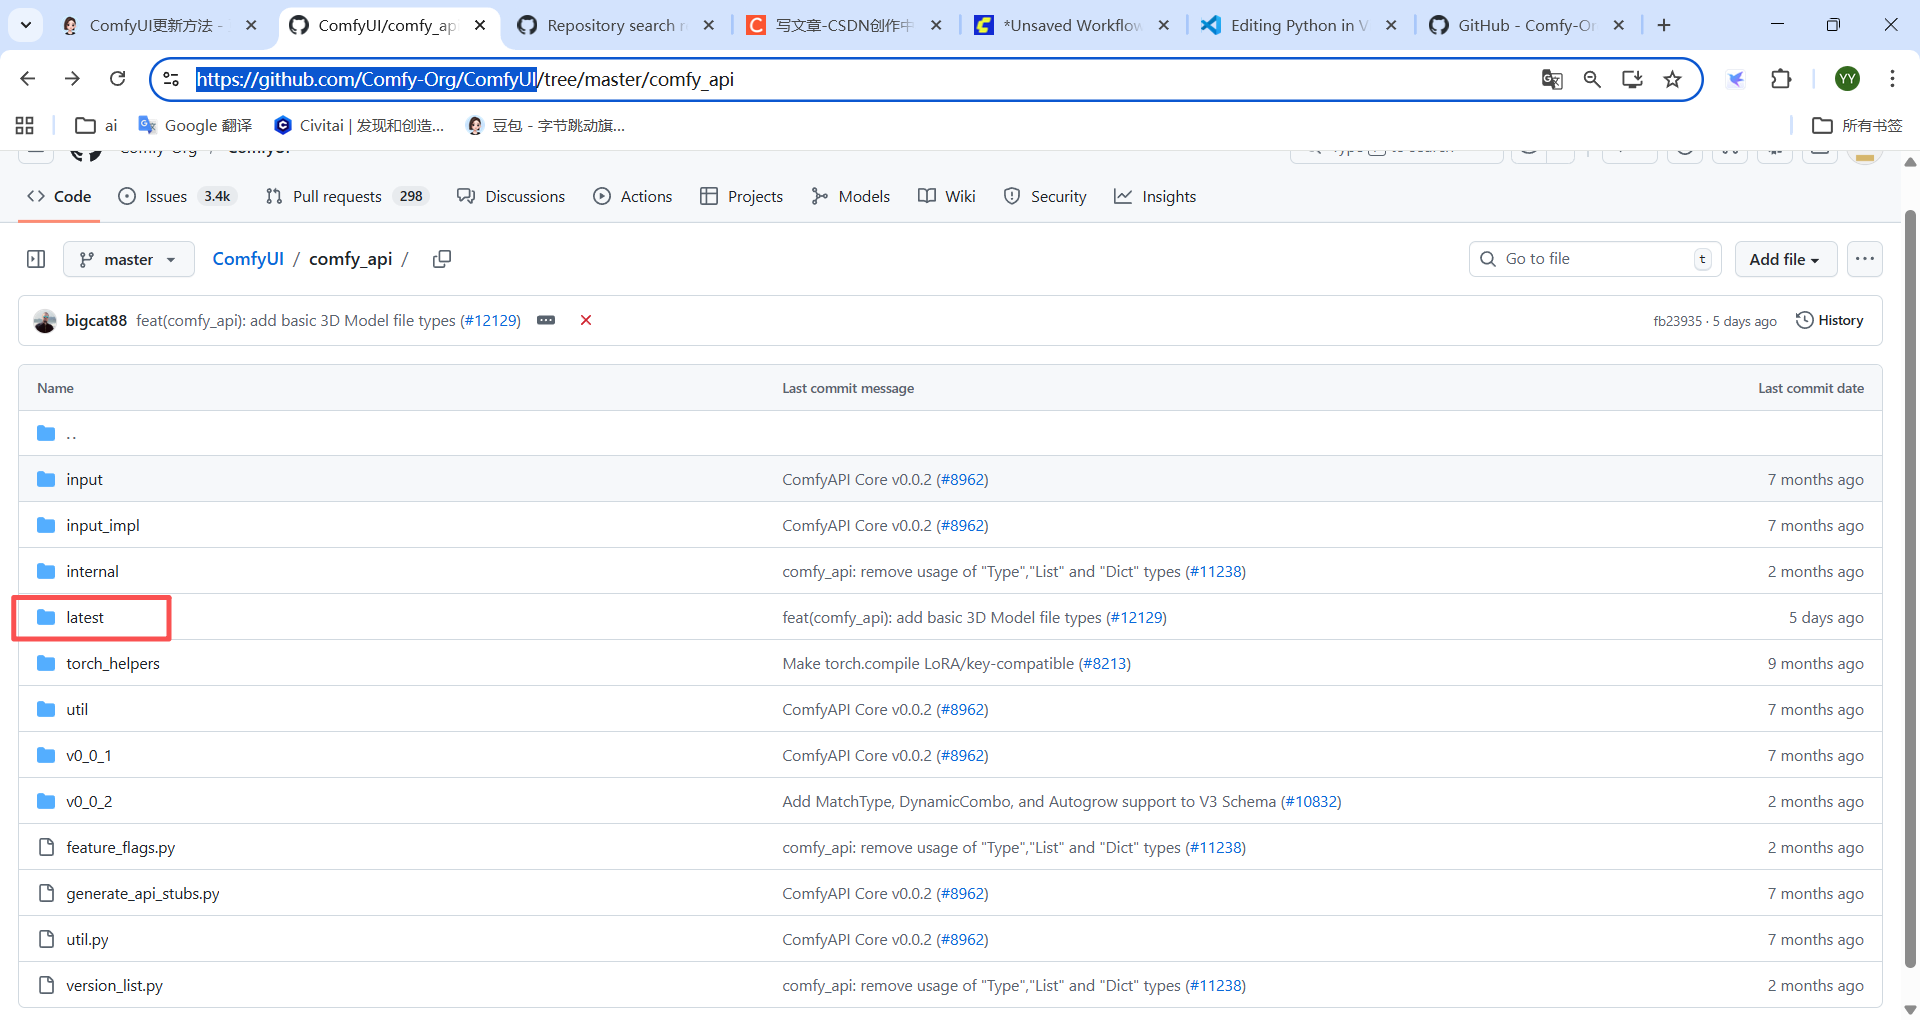Open version_list.py file
Image resolution: width=1920 pixels, height=1020 pixels.
tap(114, 985)
